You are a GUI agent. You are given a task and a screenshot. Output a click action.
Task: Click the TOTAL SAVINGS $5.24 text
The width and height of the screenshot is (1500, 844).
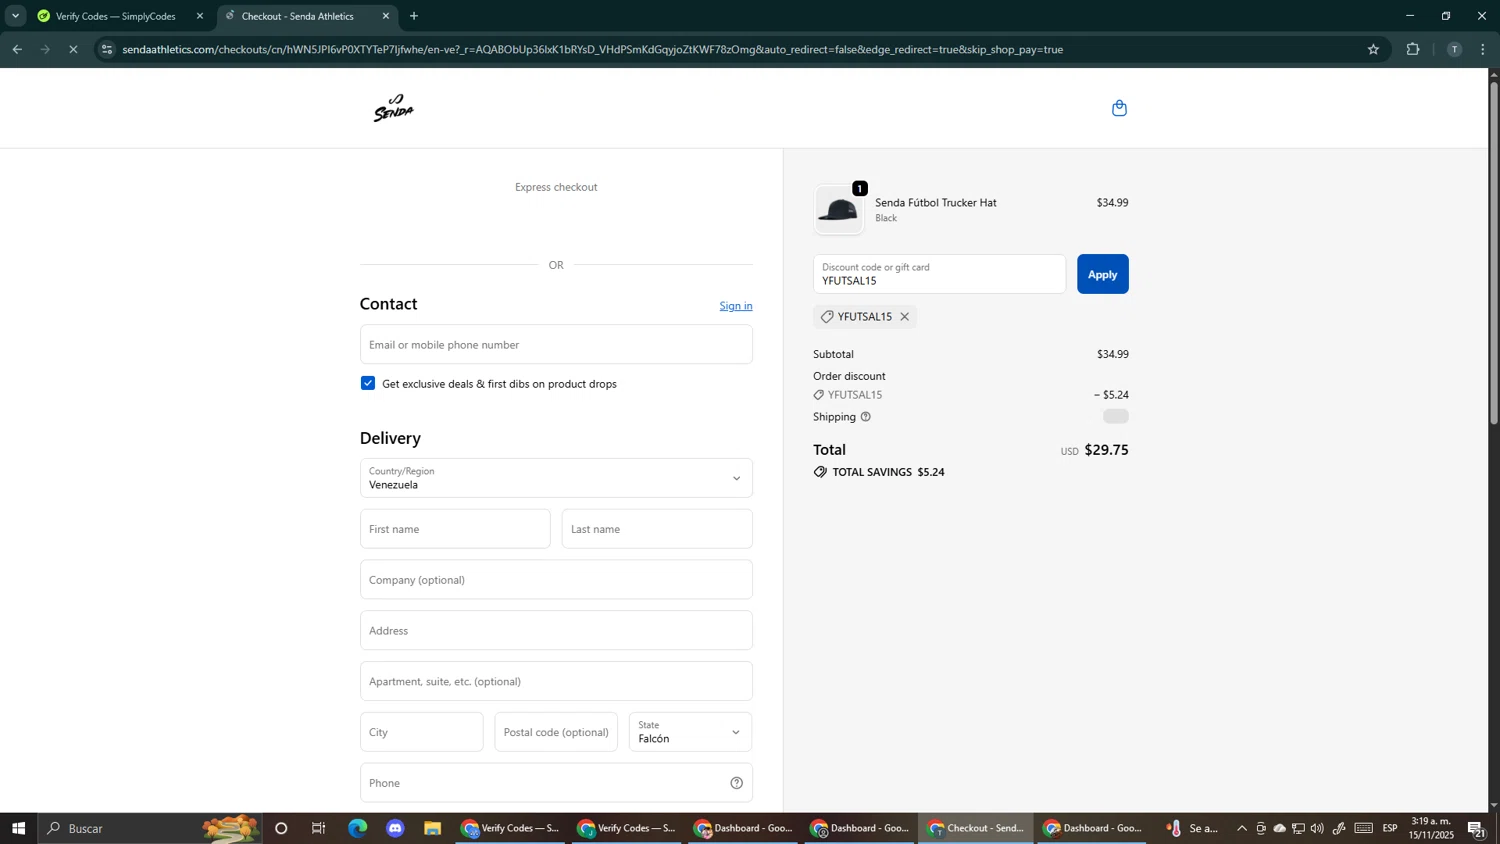point(888,472)
